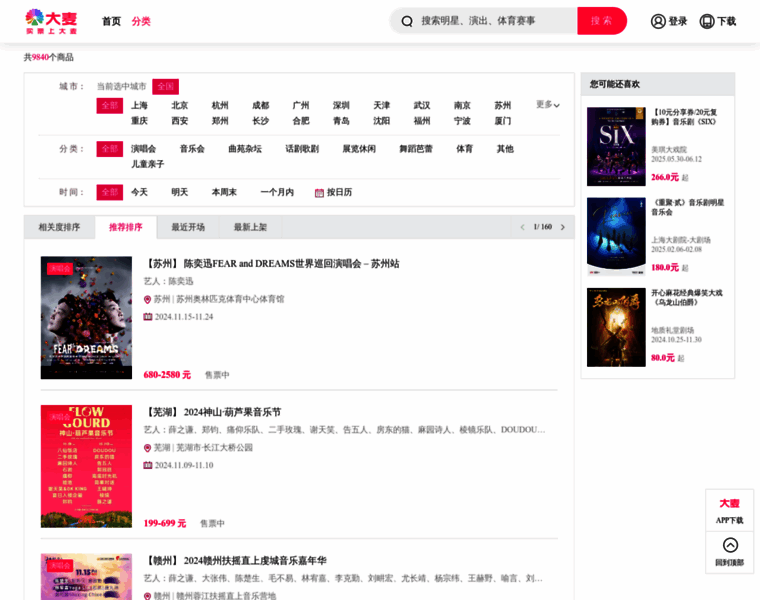
Task: Switch to 最近开场 tab
Action: pyautogui.click(x=188, y=227)
